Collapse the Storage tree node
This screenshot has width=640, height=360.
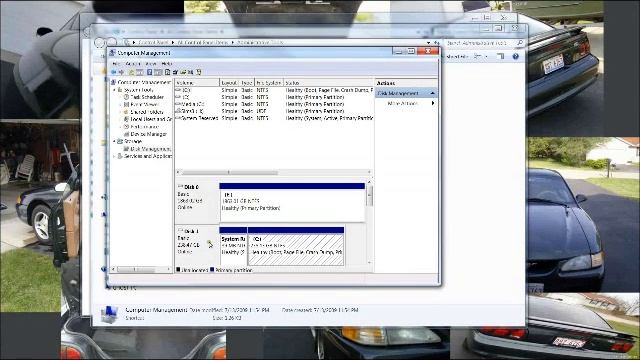pyautogui.click(x=115, y=141)
